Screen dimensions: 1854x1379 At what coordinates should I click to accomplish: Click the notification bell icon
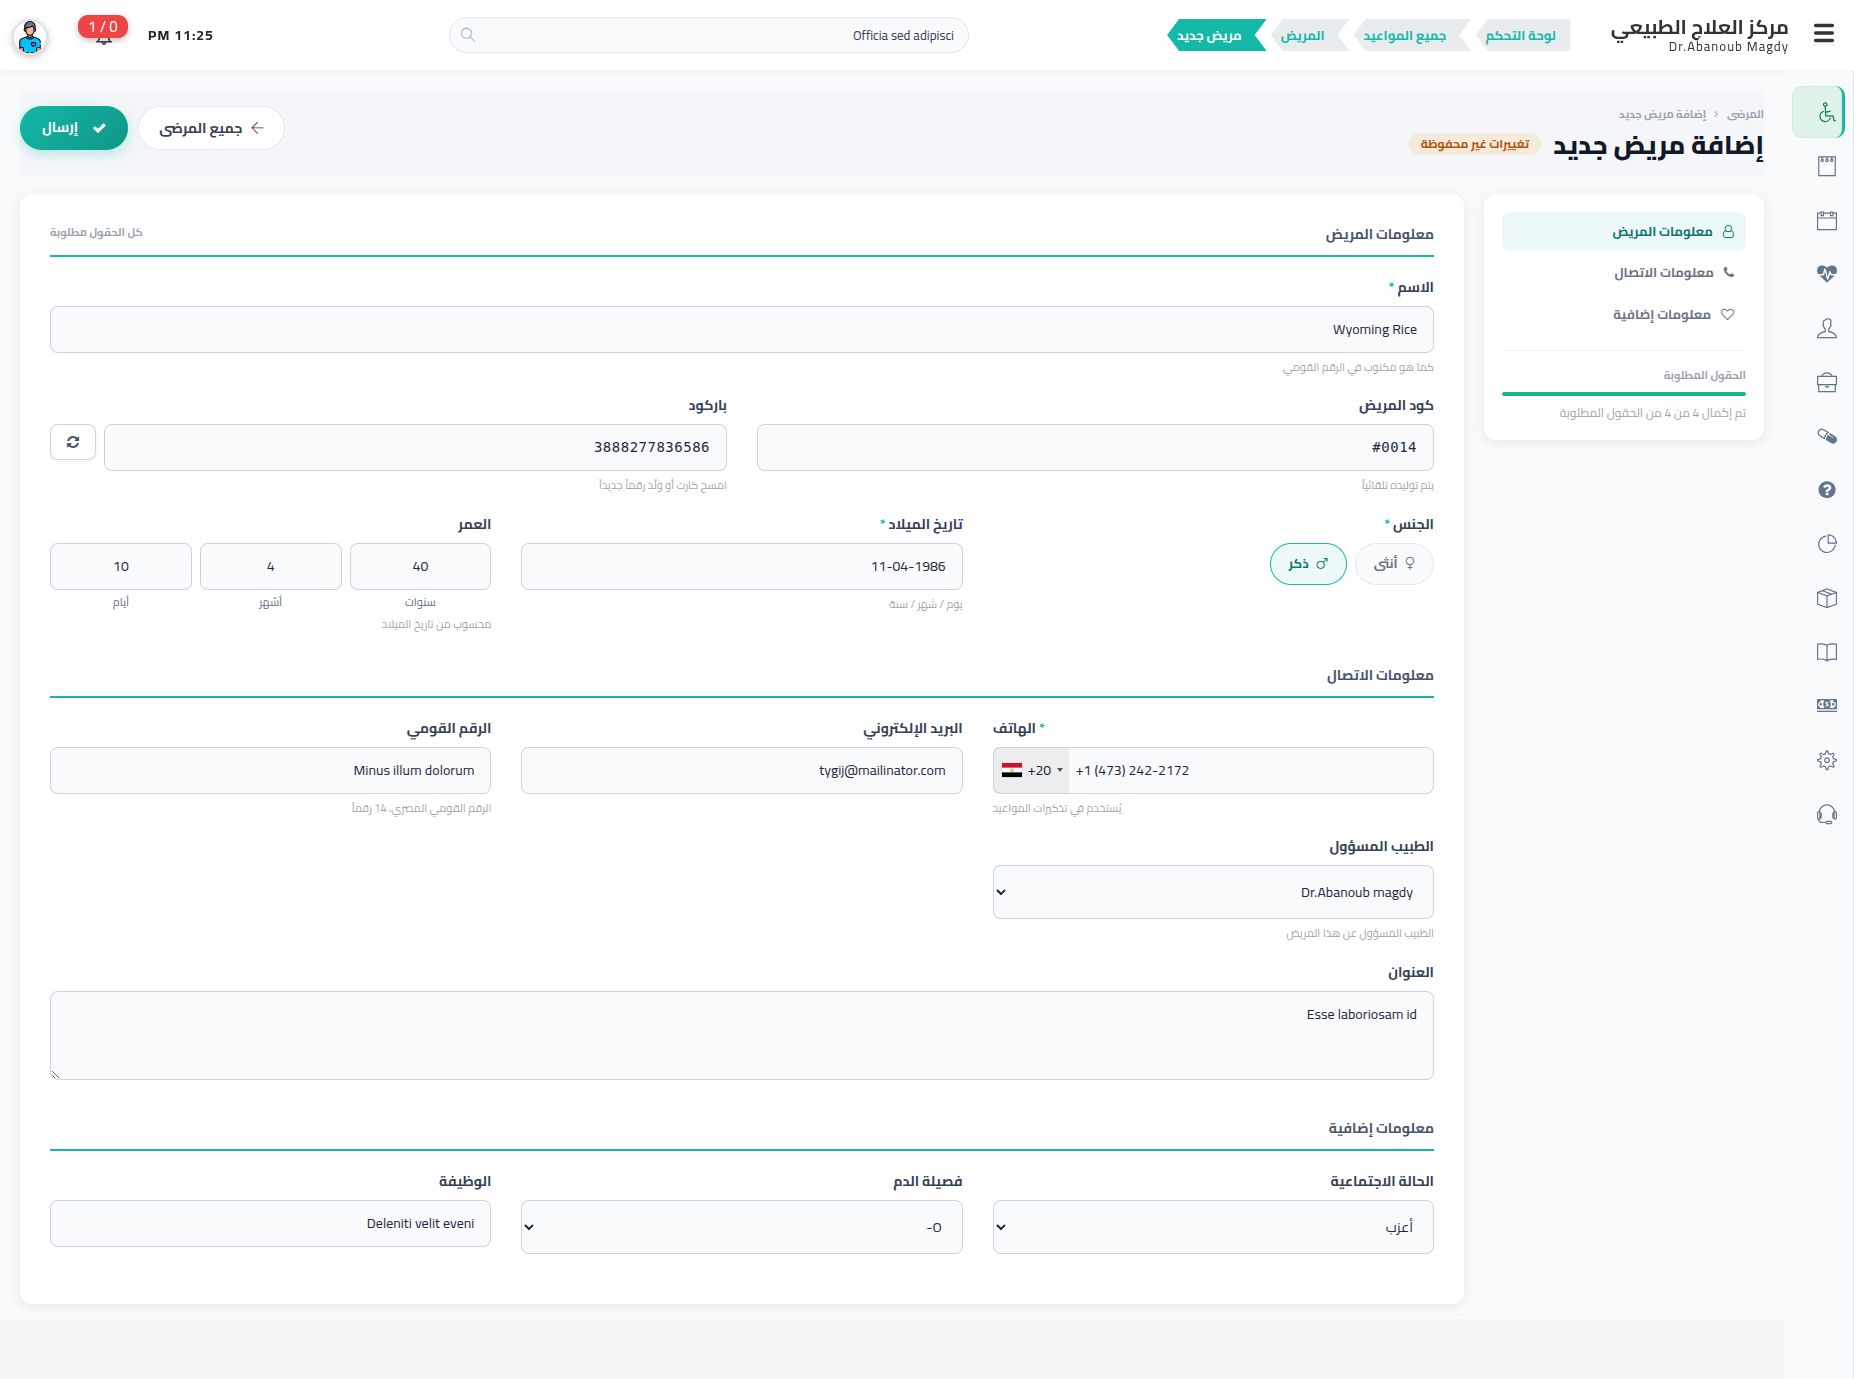(103, 40)
